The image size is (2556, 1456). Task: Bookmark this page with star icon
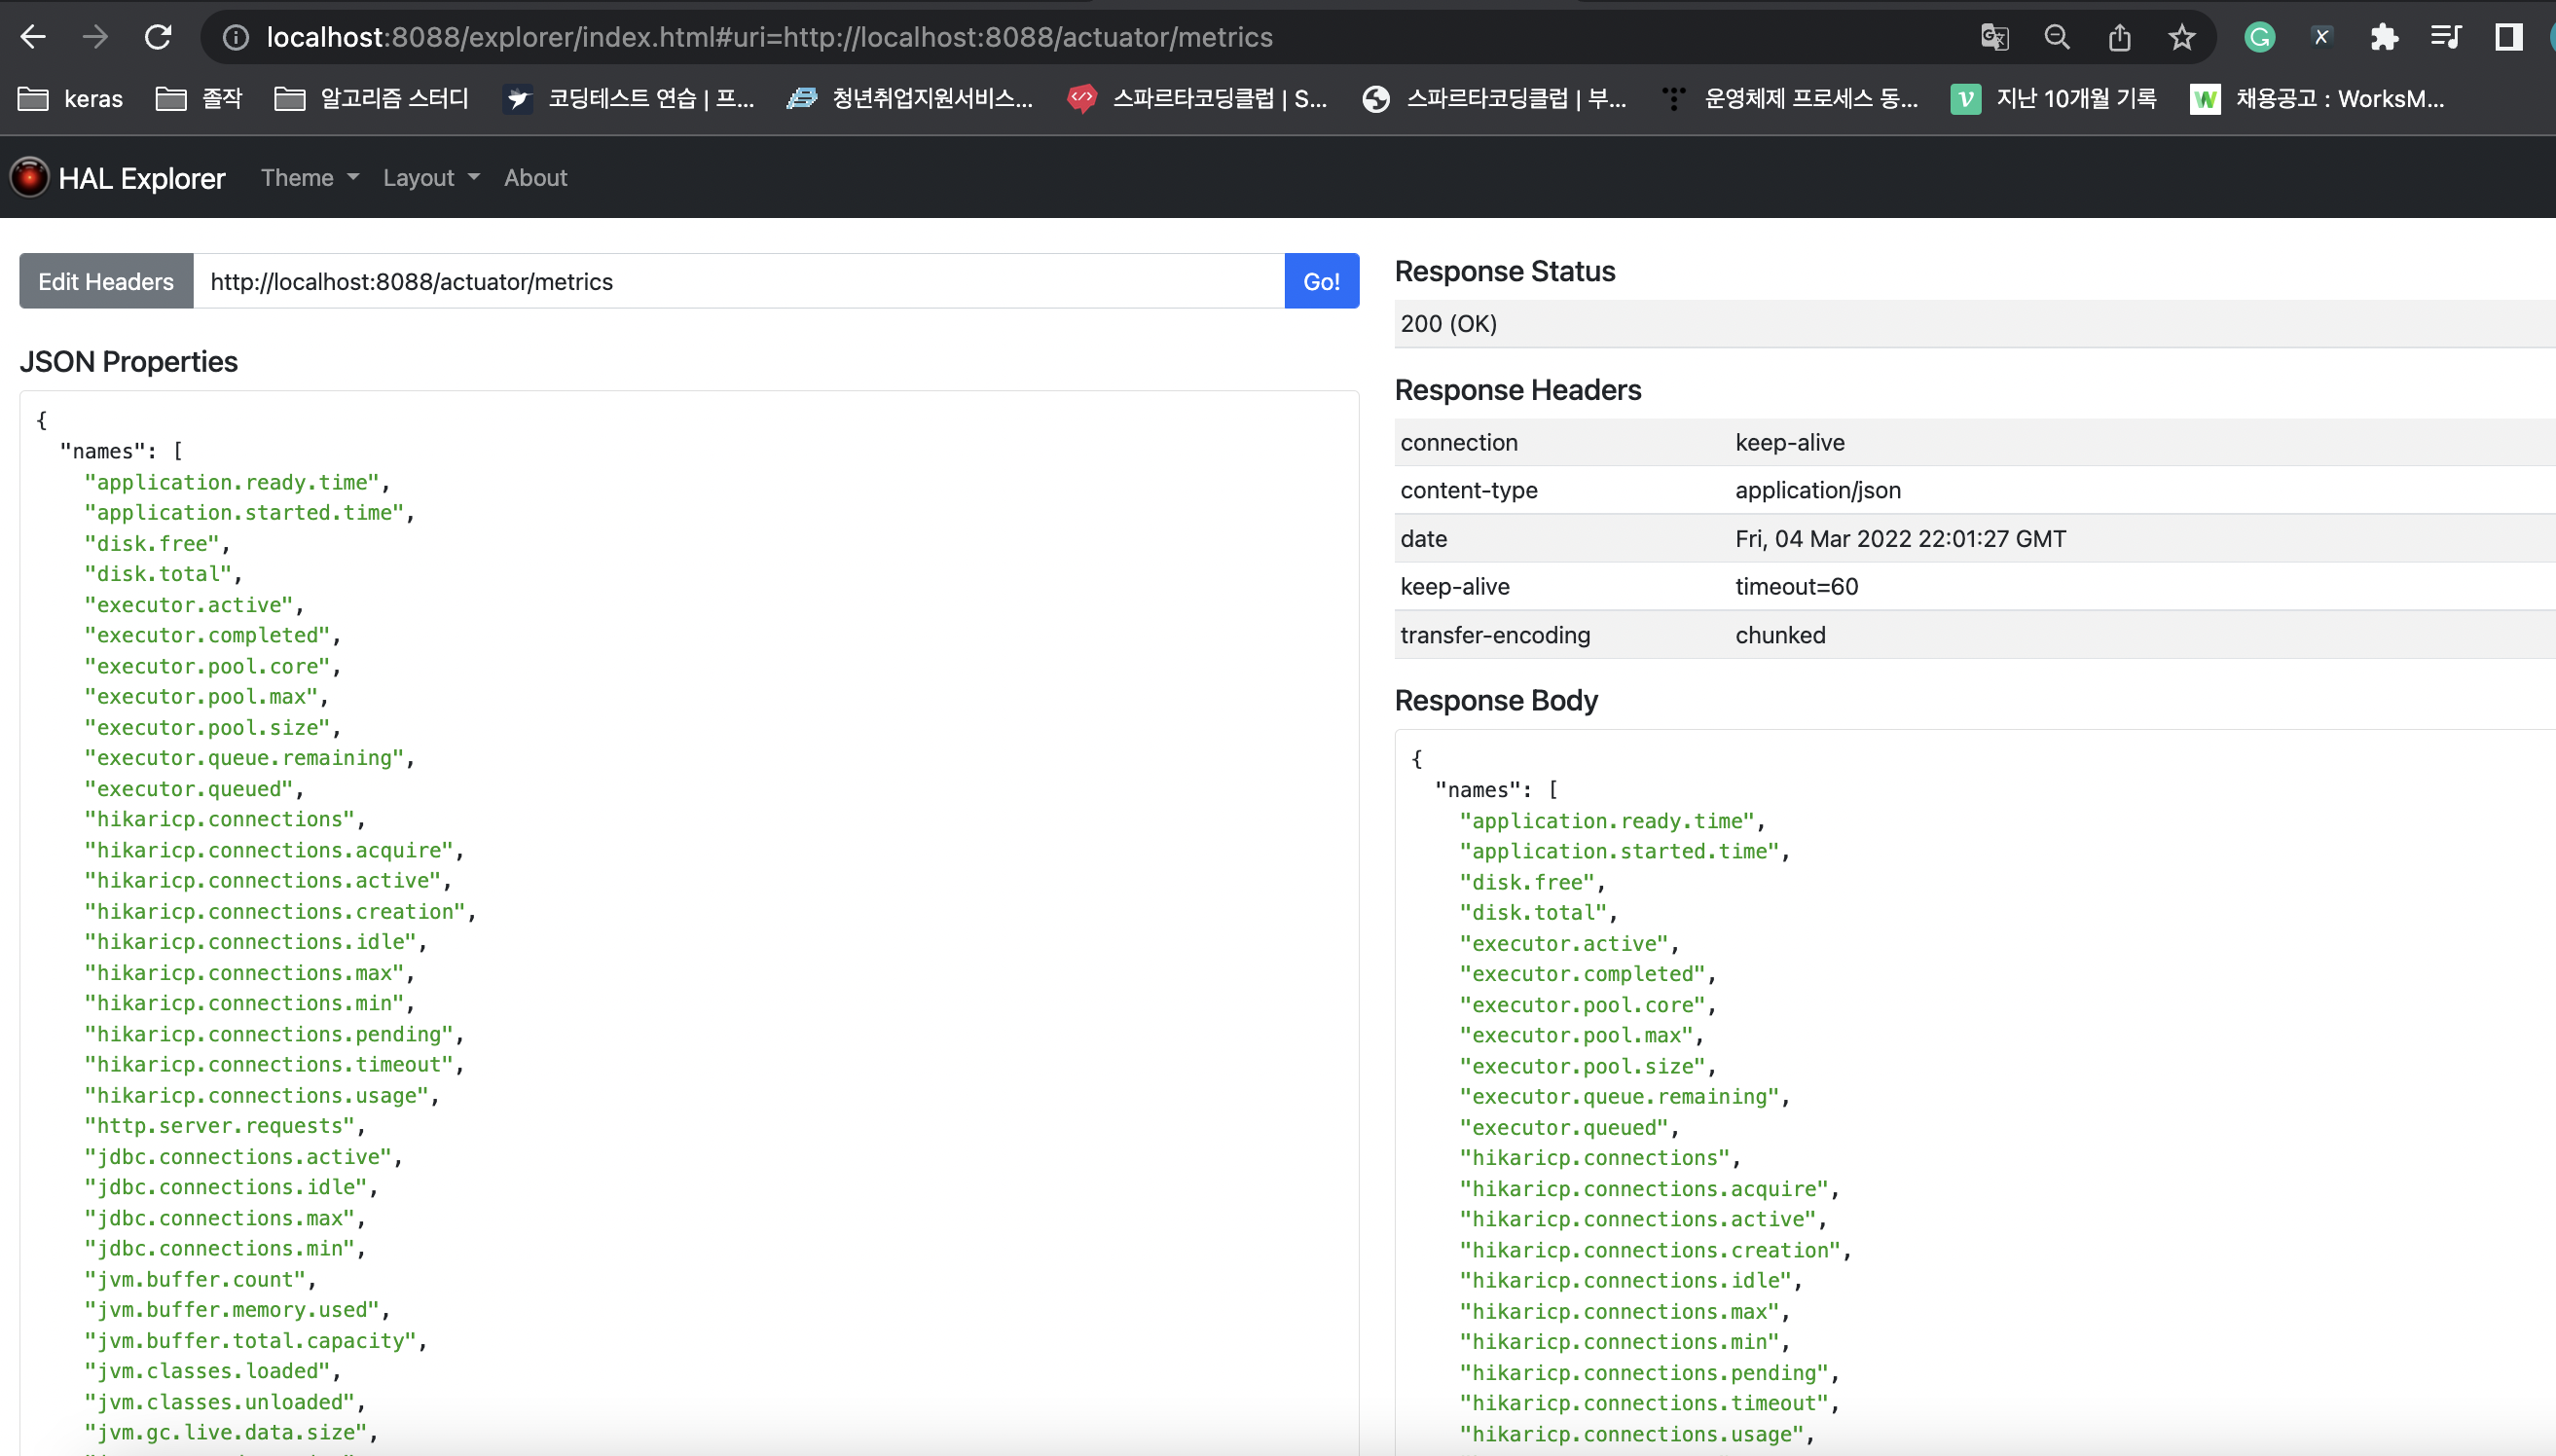[2182, 37]
